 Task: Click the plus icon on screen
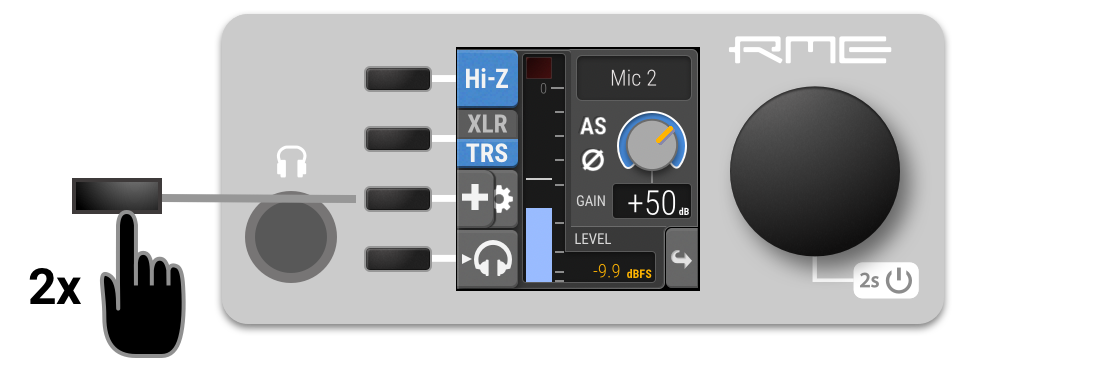pos(475,199)
